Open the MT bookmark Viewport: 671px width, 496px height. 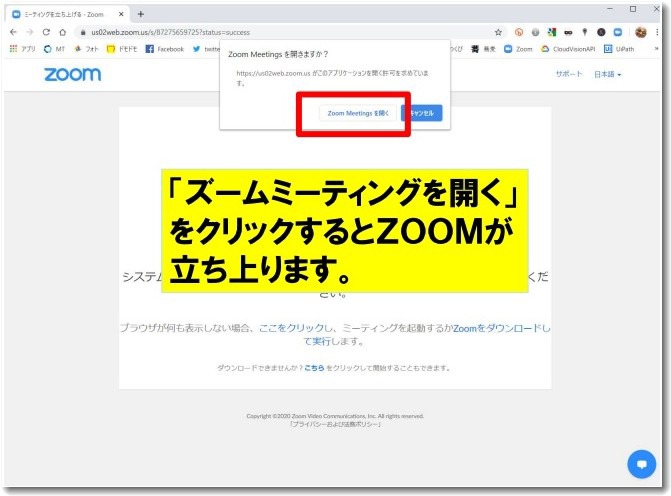[54, 49]
